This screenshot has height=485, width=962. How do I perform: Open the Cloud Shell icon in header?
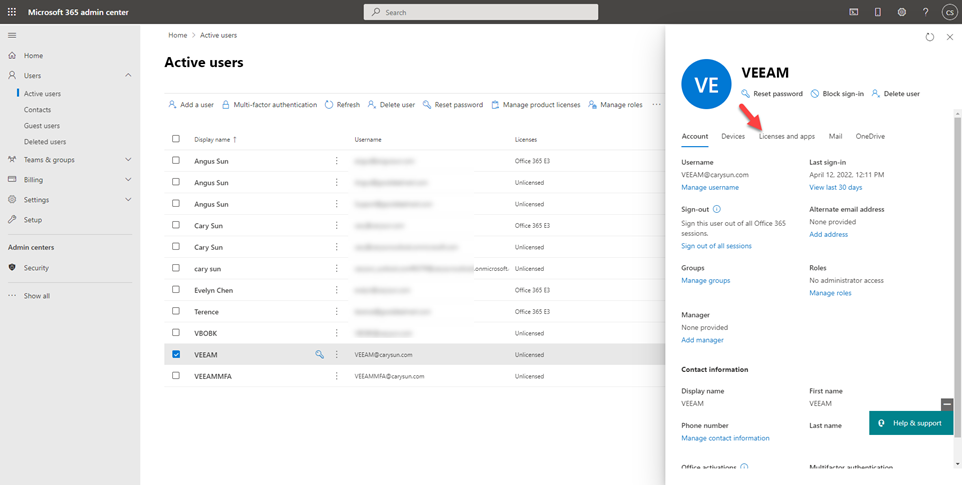(853, 12)
